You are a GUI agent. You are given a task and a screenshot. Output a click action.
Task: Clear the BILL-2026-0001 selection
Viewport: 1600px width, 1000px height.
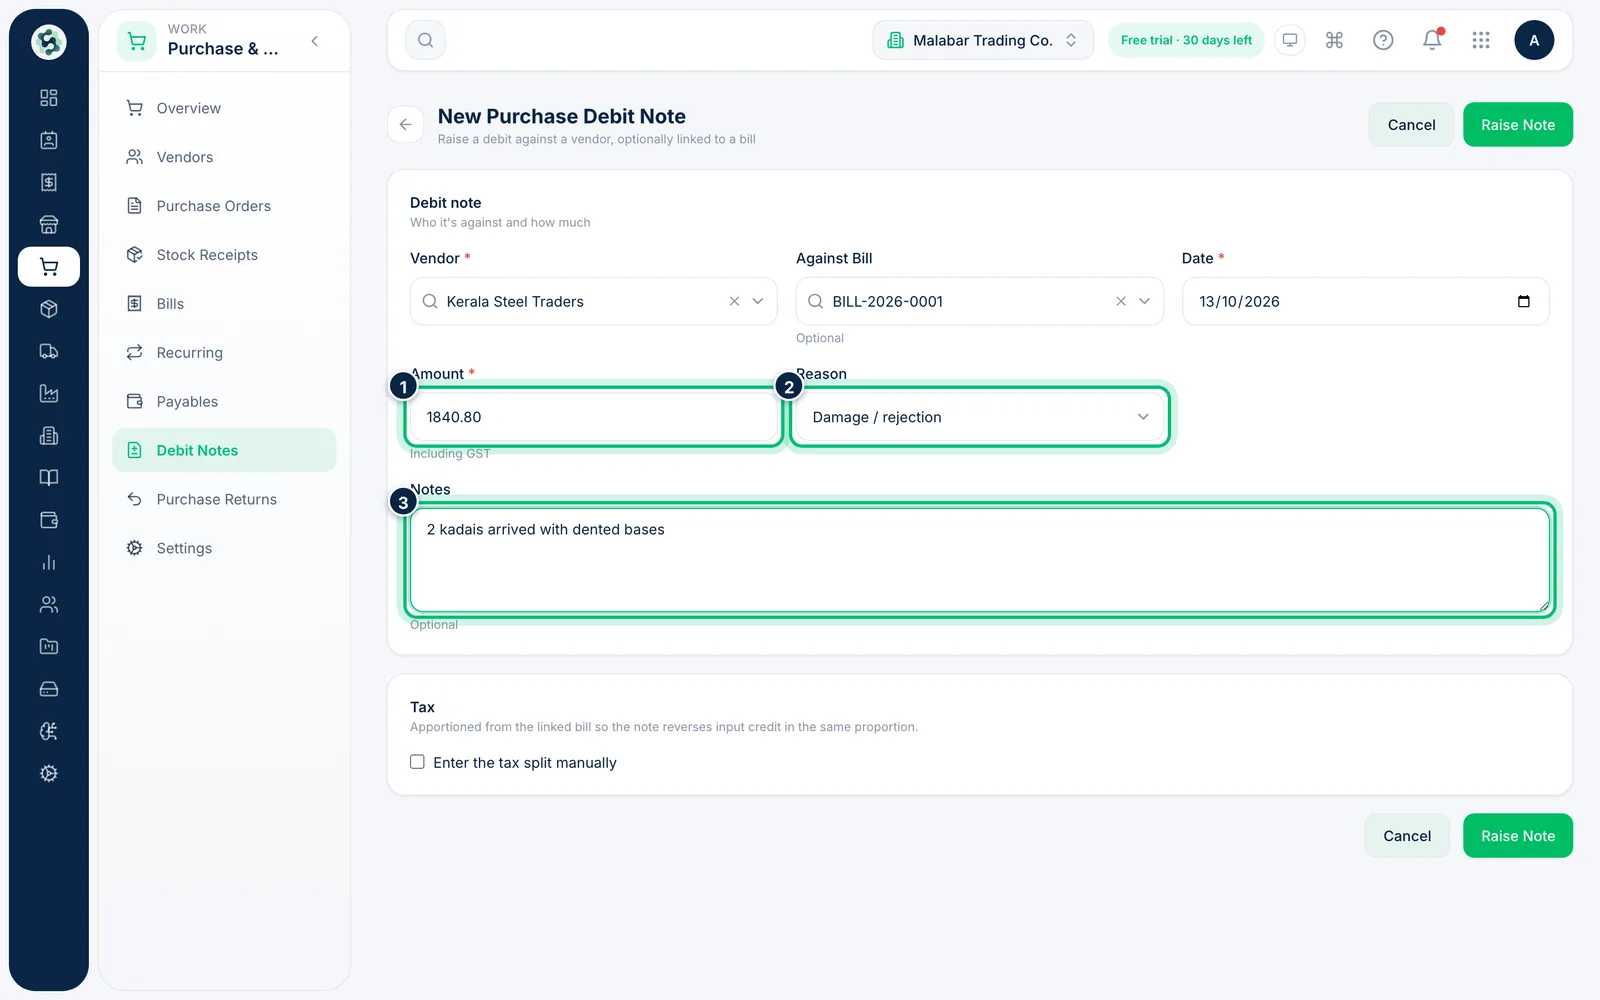point(1121,301)
